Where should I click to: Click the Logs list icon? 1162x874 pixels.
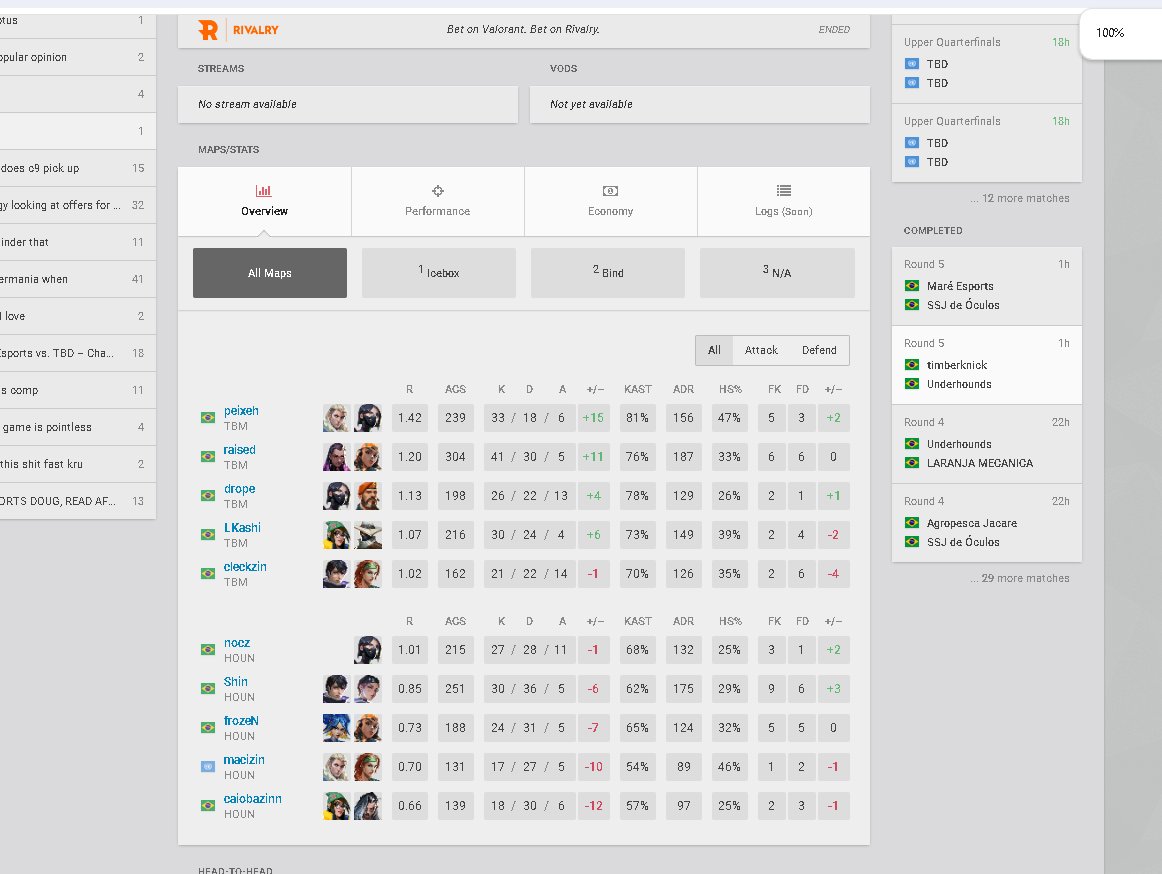(x=784, y=191)
